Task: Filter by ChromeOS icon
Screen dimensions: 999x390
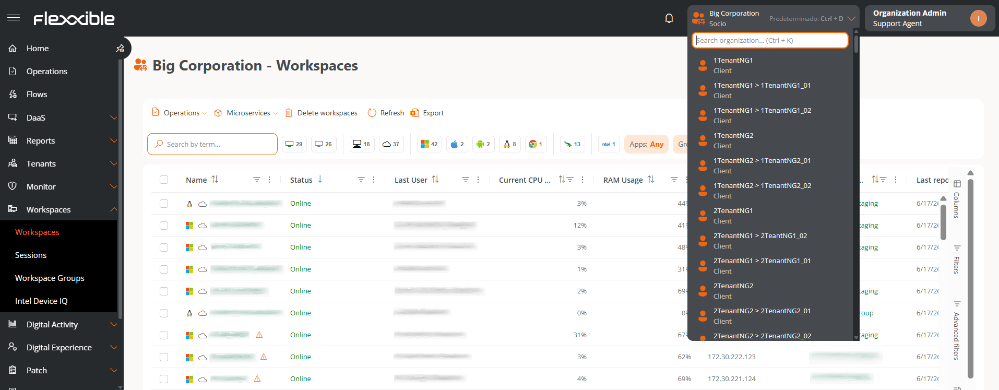Action: pyautogui.click(x=536, y=144)
